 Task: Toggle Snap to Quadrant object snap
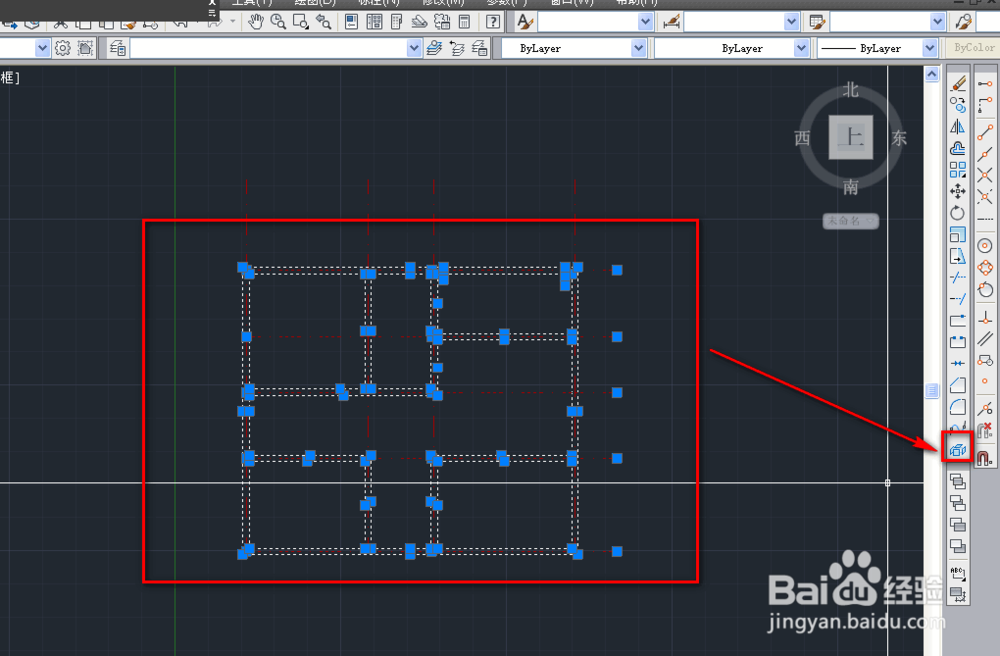(x=985, y=268)
